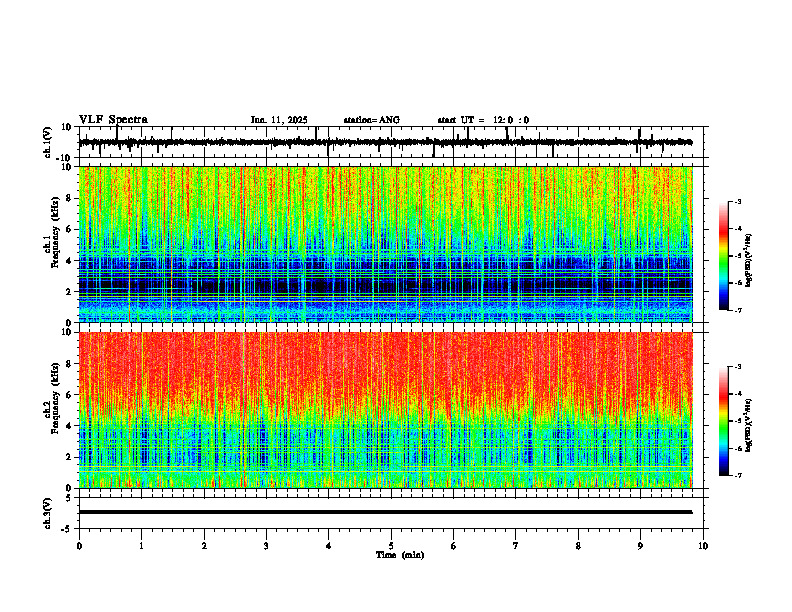The image size is (792, 612).
Task: Click time axis tick label '9'
Action: (640, 546)
